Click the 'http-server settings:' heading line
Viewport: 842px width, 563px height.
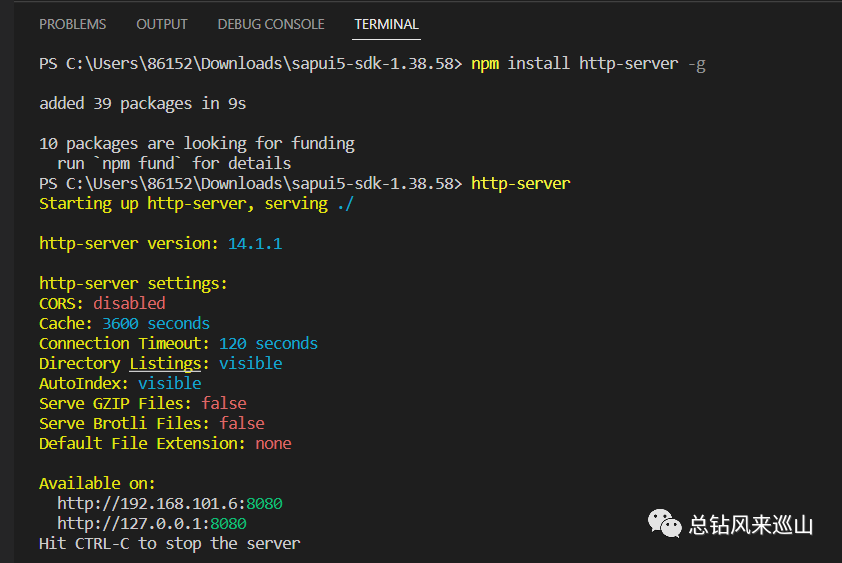[133, 283]
